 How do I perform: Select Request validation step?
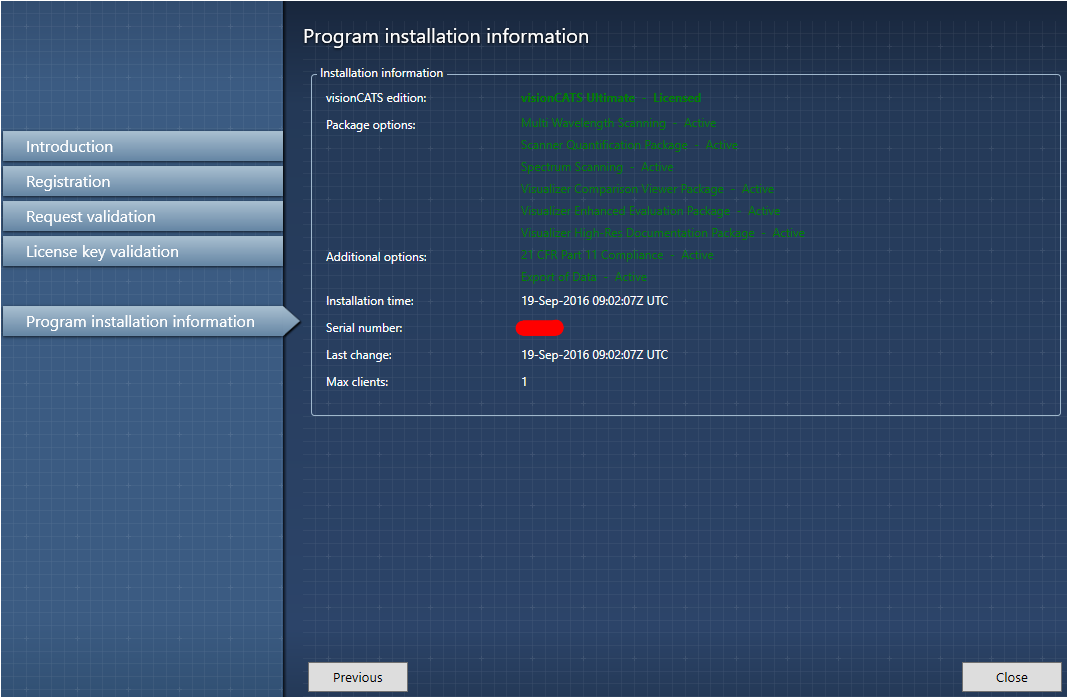[142, 217]
